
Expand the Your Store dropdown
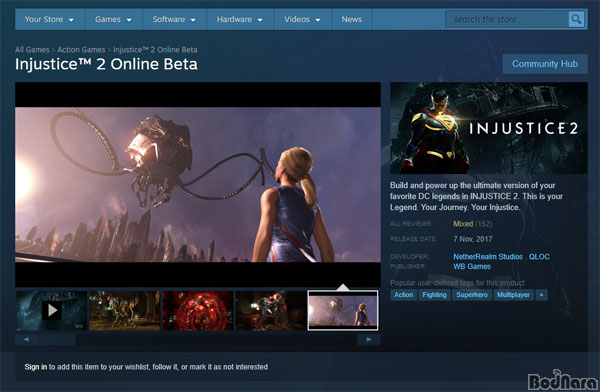49,19
